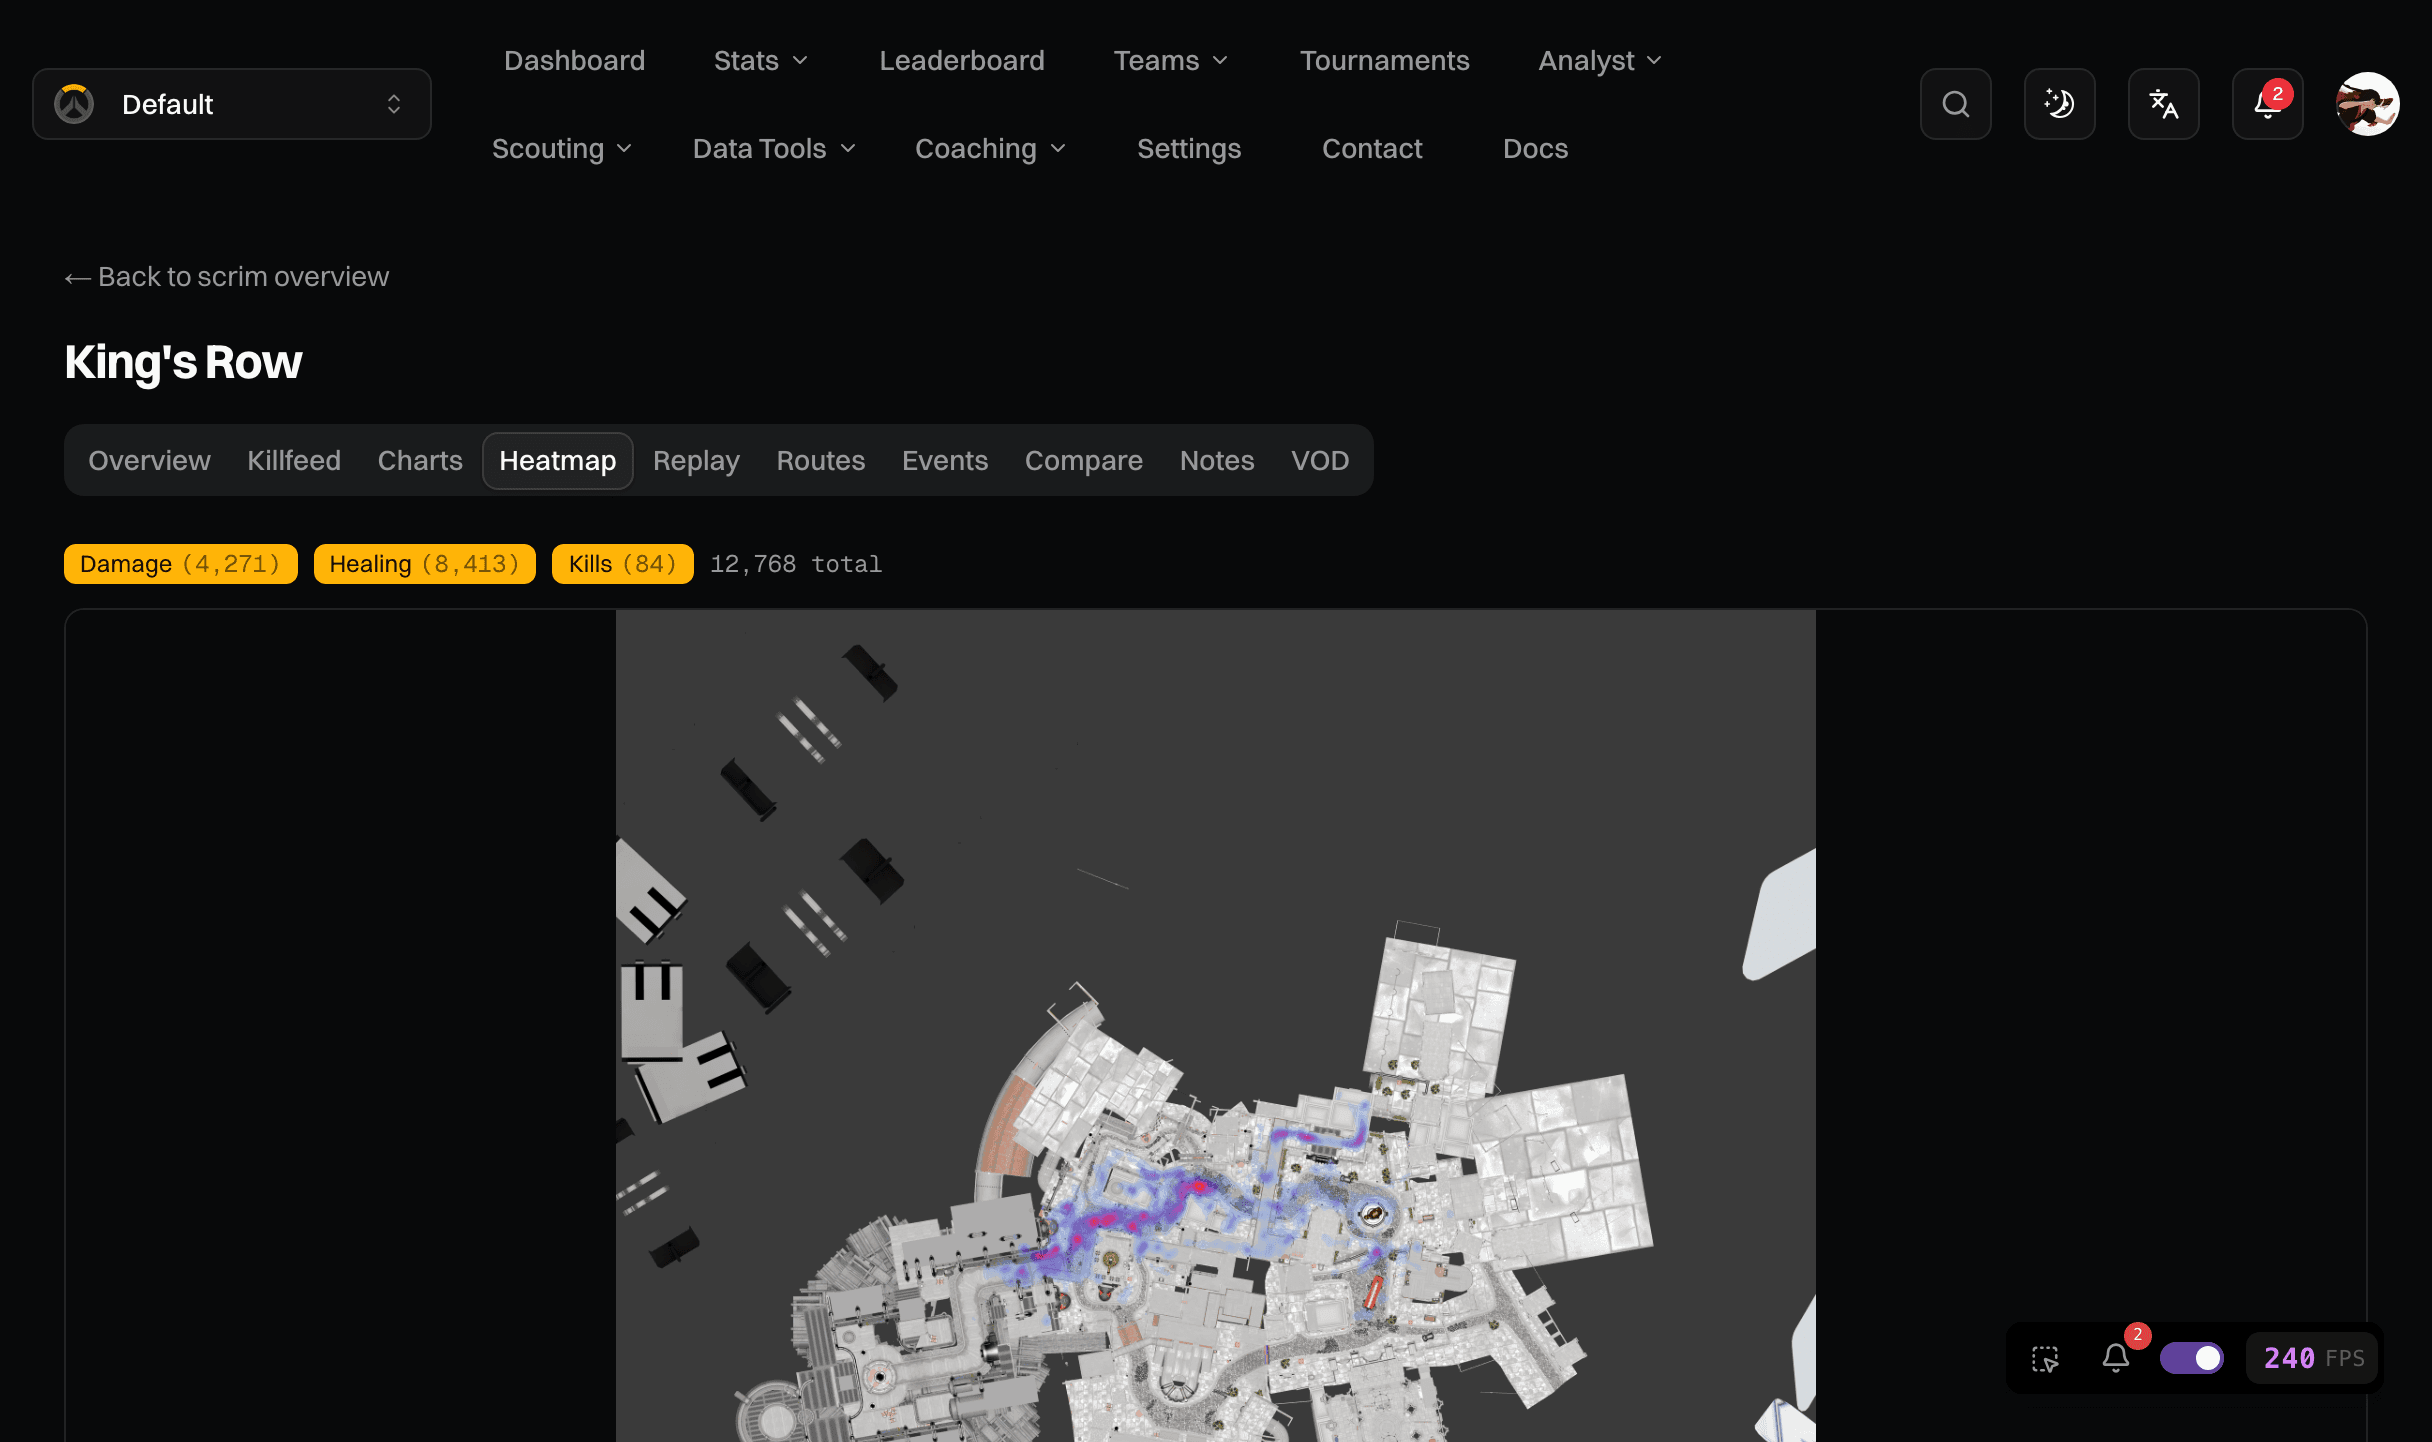Expand the Scouting menu

(562, 149)
